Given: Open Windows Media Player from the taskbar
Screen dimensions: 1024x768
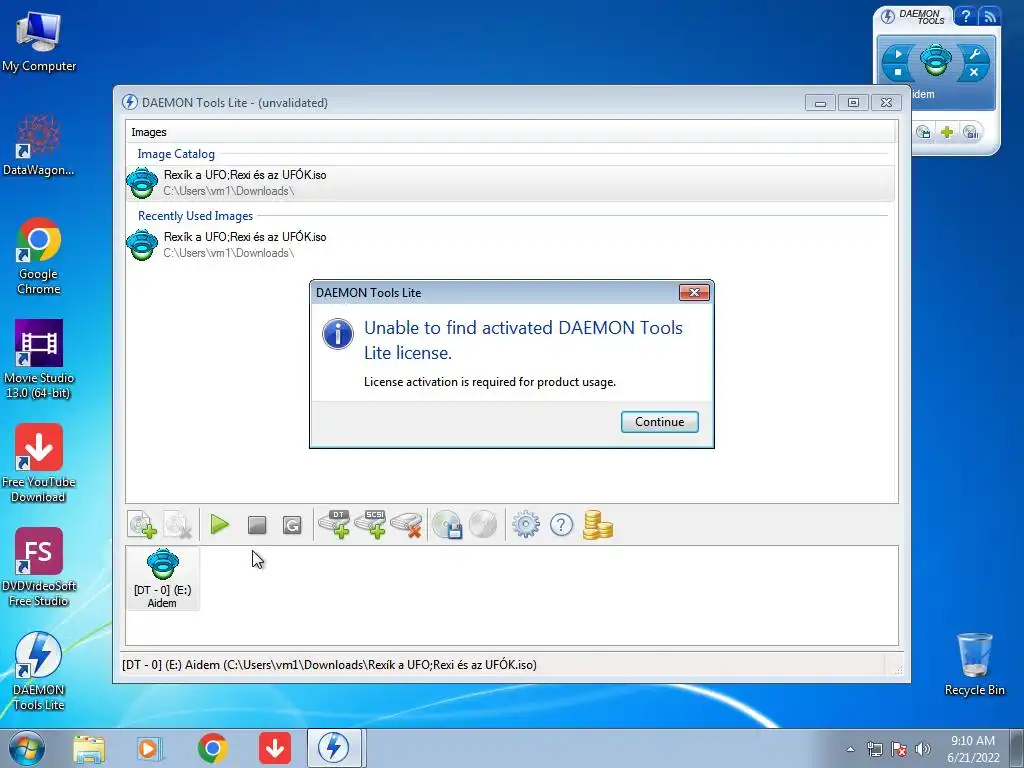Looking at the screenshot, I should (x=150, y=748).
